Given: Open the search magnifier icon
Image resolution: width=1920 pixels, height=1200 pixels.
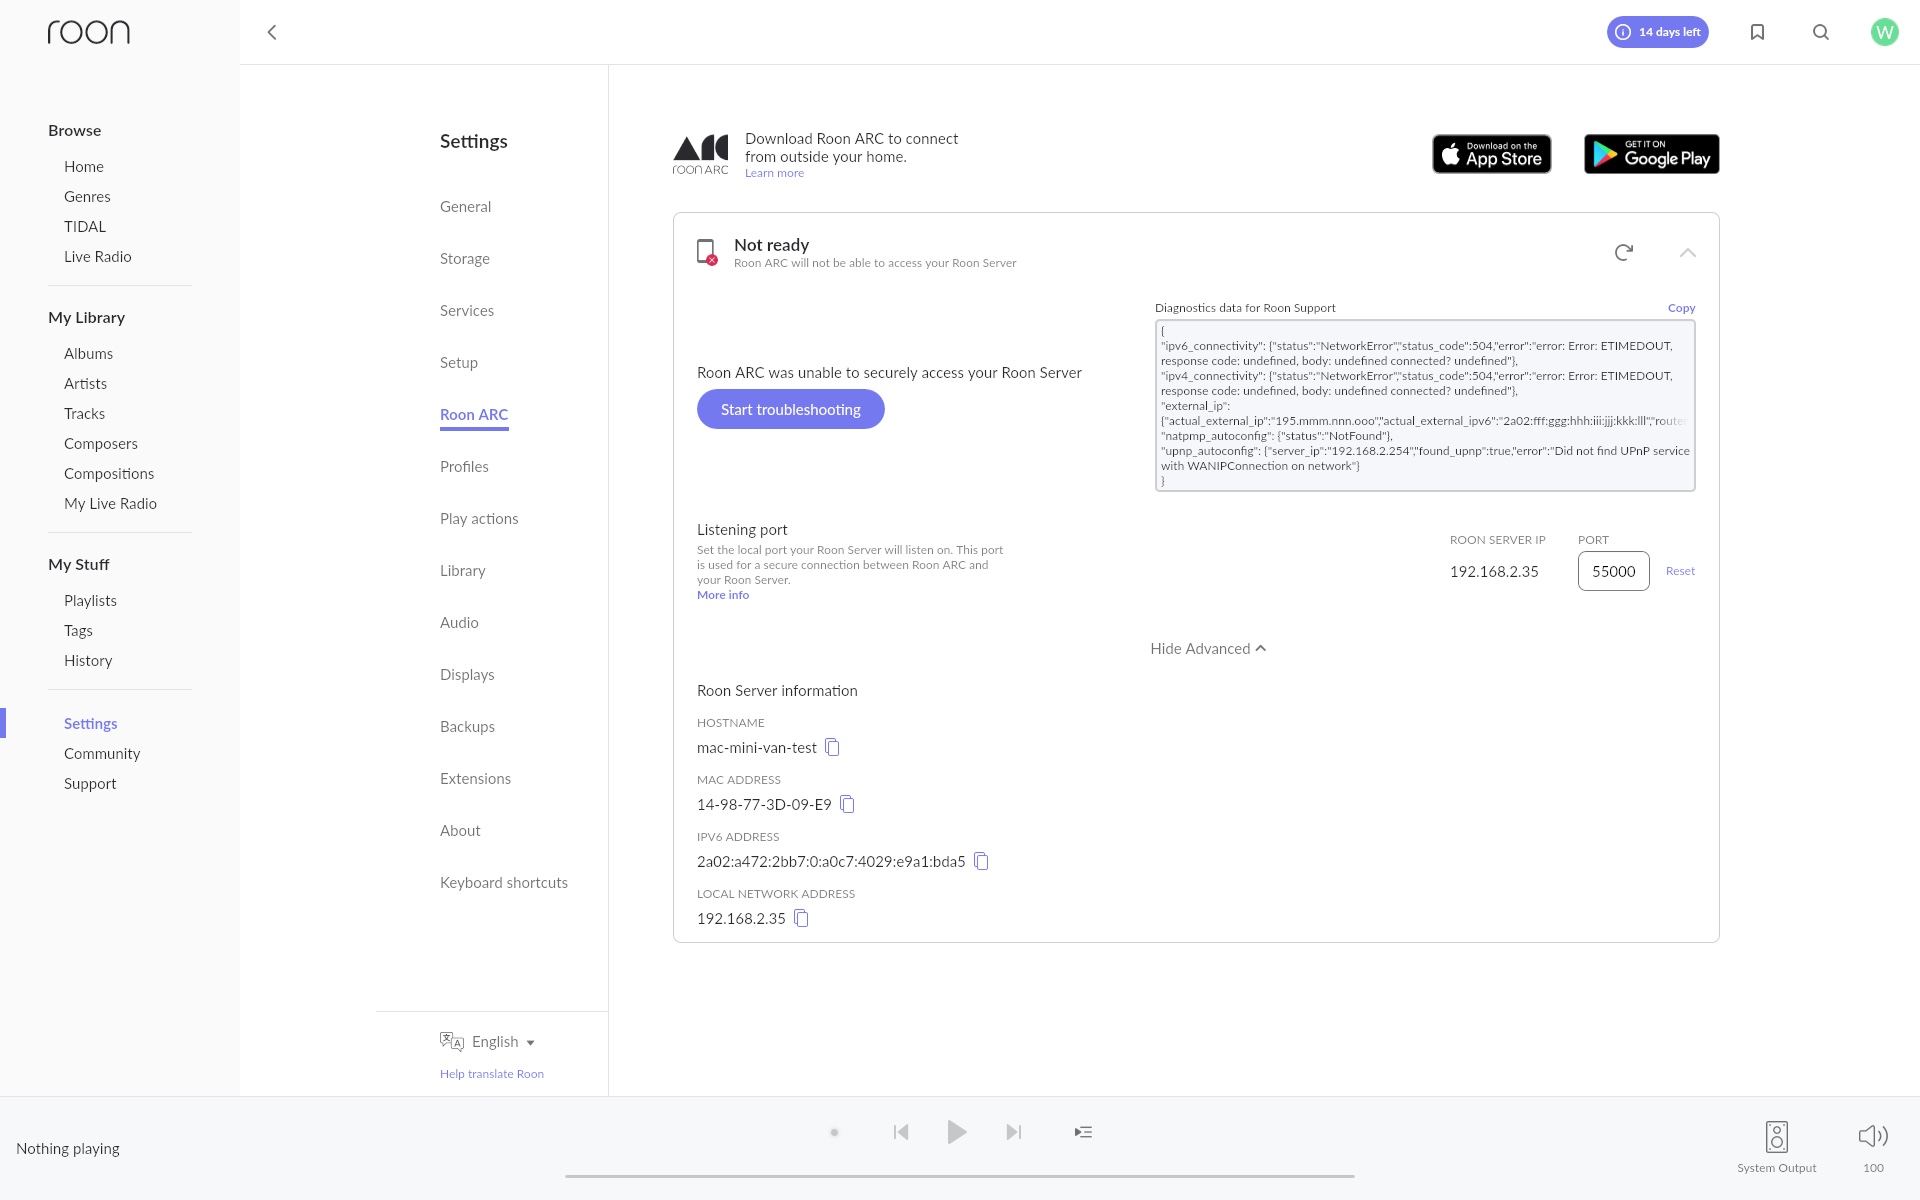Looking at the screenshot, I should (x=1821, y=32).
